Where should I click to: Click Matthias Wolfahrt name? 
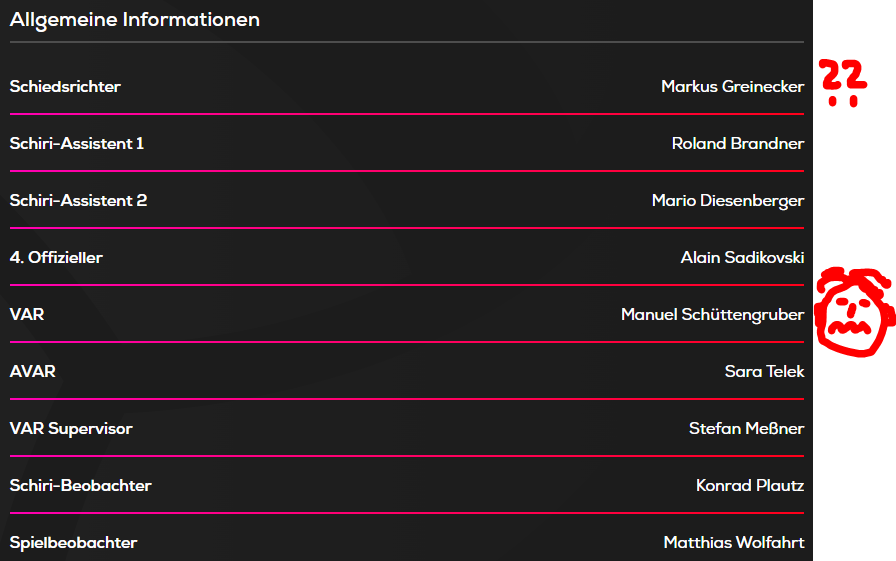733,543
